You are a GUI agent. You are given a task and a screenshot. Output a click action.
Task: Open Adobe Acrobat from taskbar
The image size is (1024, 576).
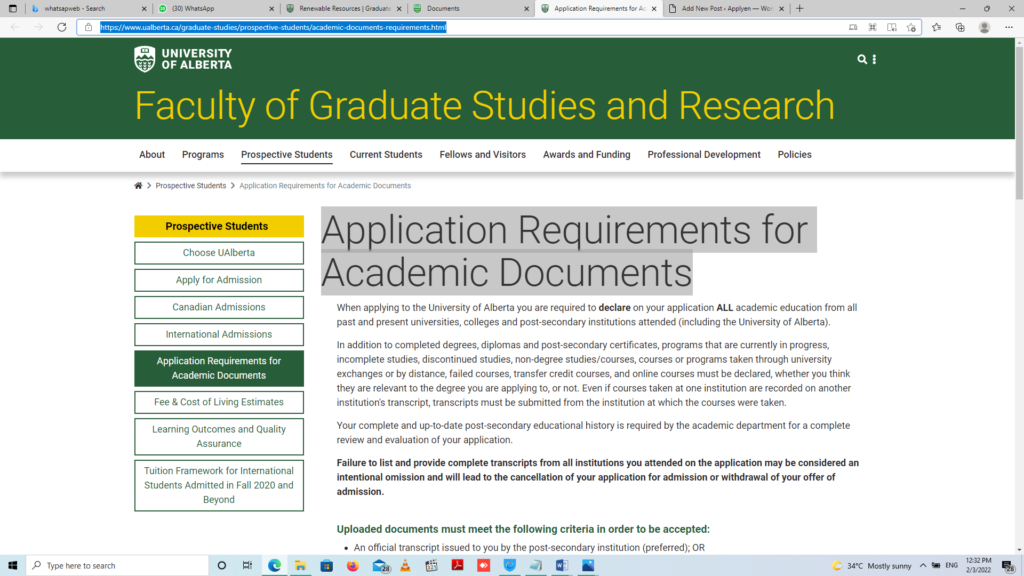(457, 566)
